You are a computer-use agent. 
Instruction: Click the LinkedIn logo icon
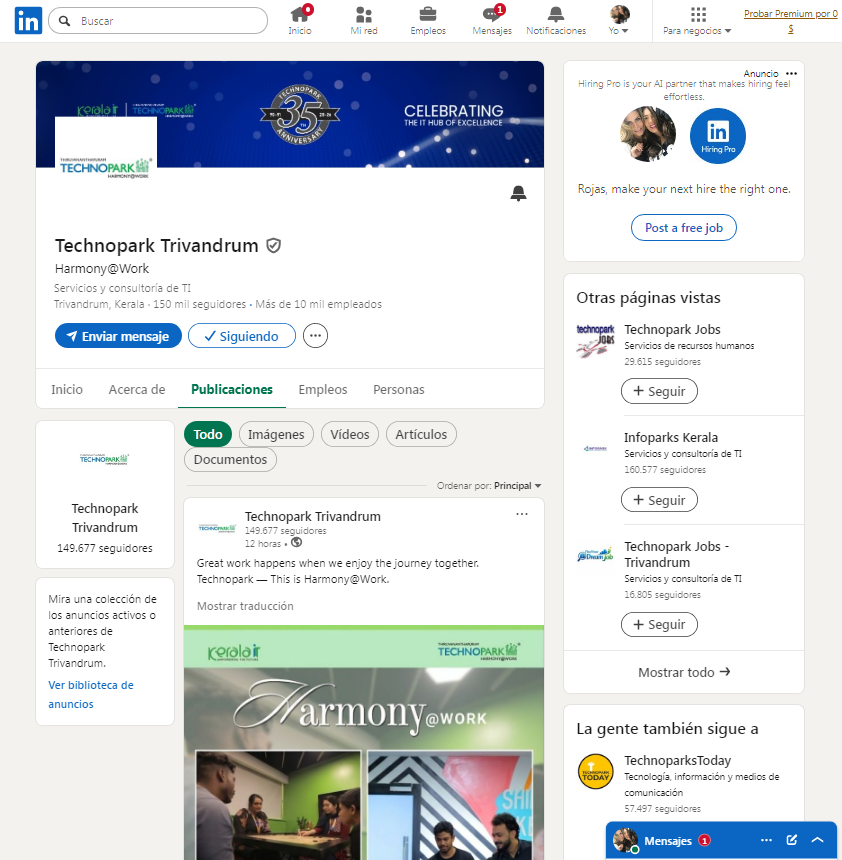point(28,21)
